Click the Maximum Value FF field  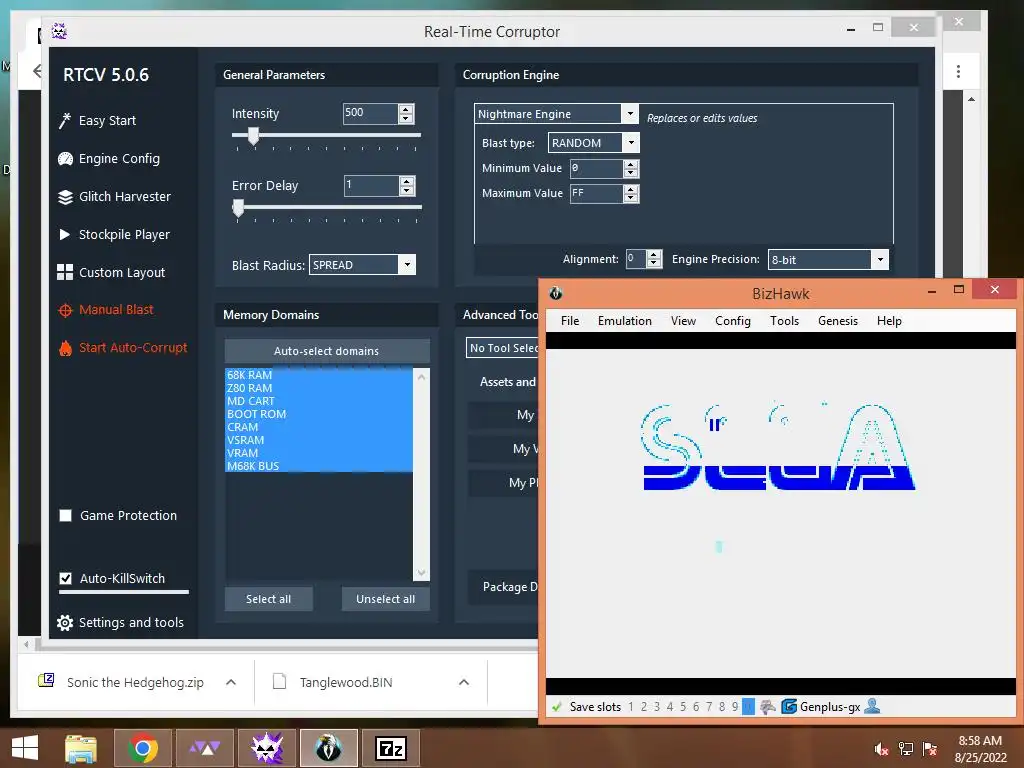coord(596,193)
